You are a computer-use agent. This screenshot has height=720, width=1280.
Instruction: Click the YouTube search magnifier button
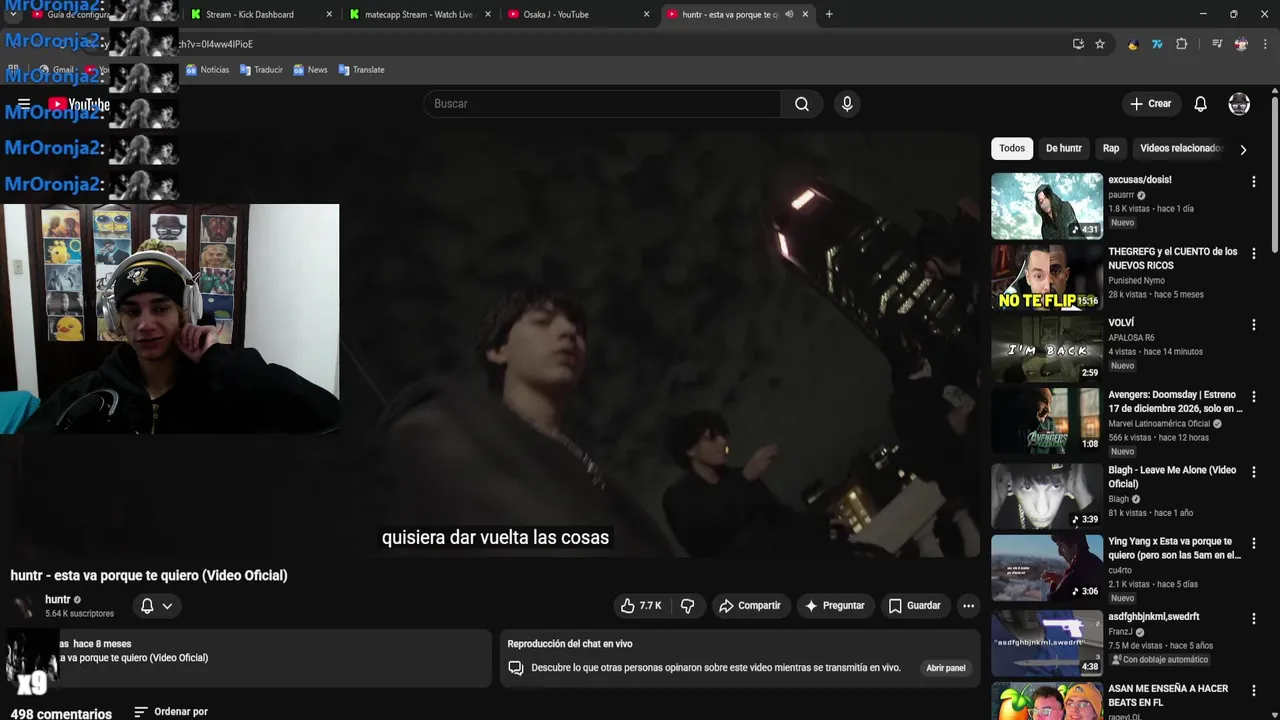coord(801,104)
